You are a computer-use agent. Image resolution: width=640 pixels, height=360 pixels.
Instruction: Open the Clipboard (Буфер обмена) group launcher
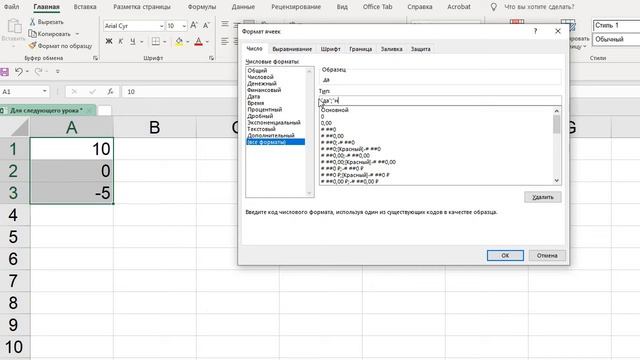(x=96, y=58)
